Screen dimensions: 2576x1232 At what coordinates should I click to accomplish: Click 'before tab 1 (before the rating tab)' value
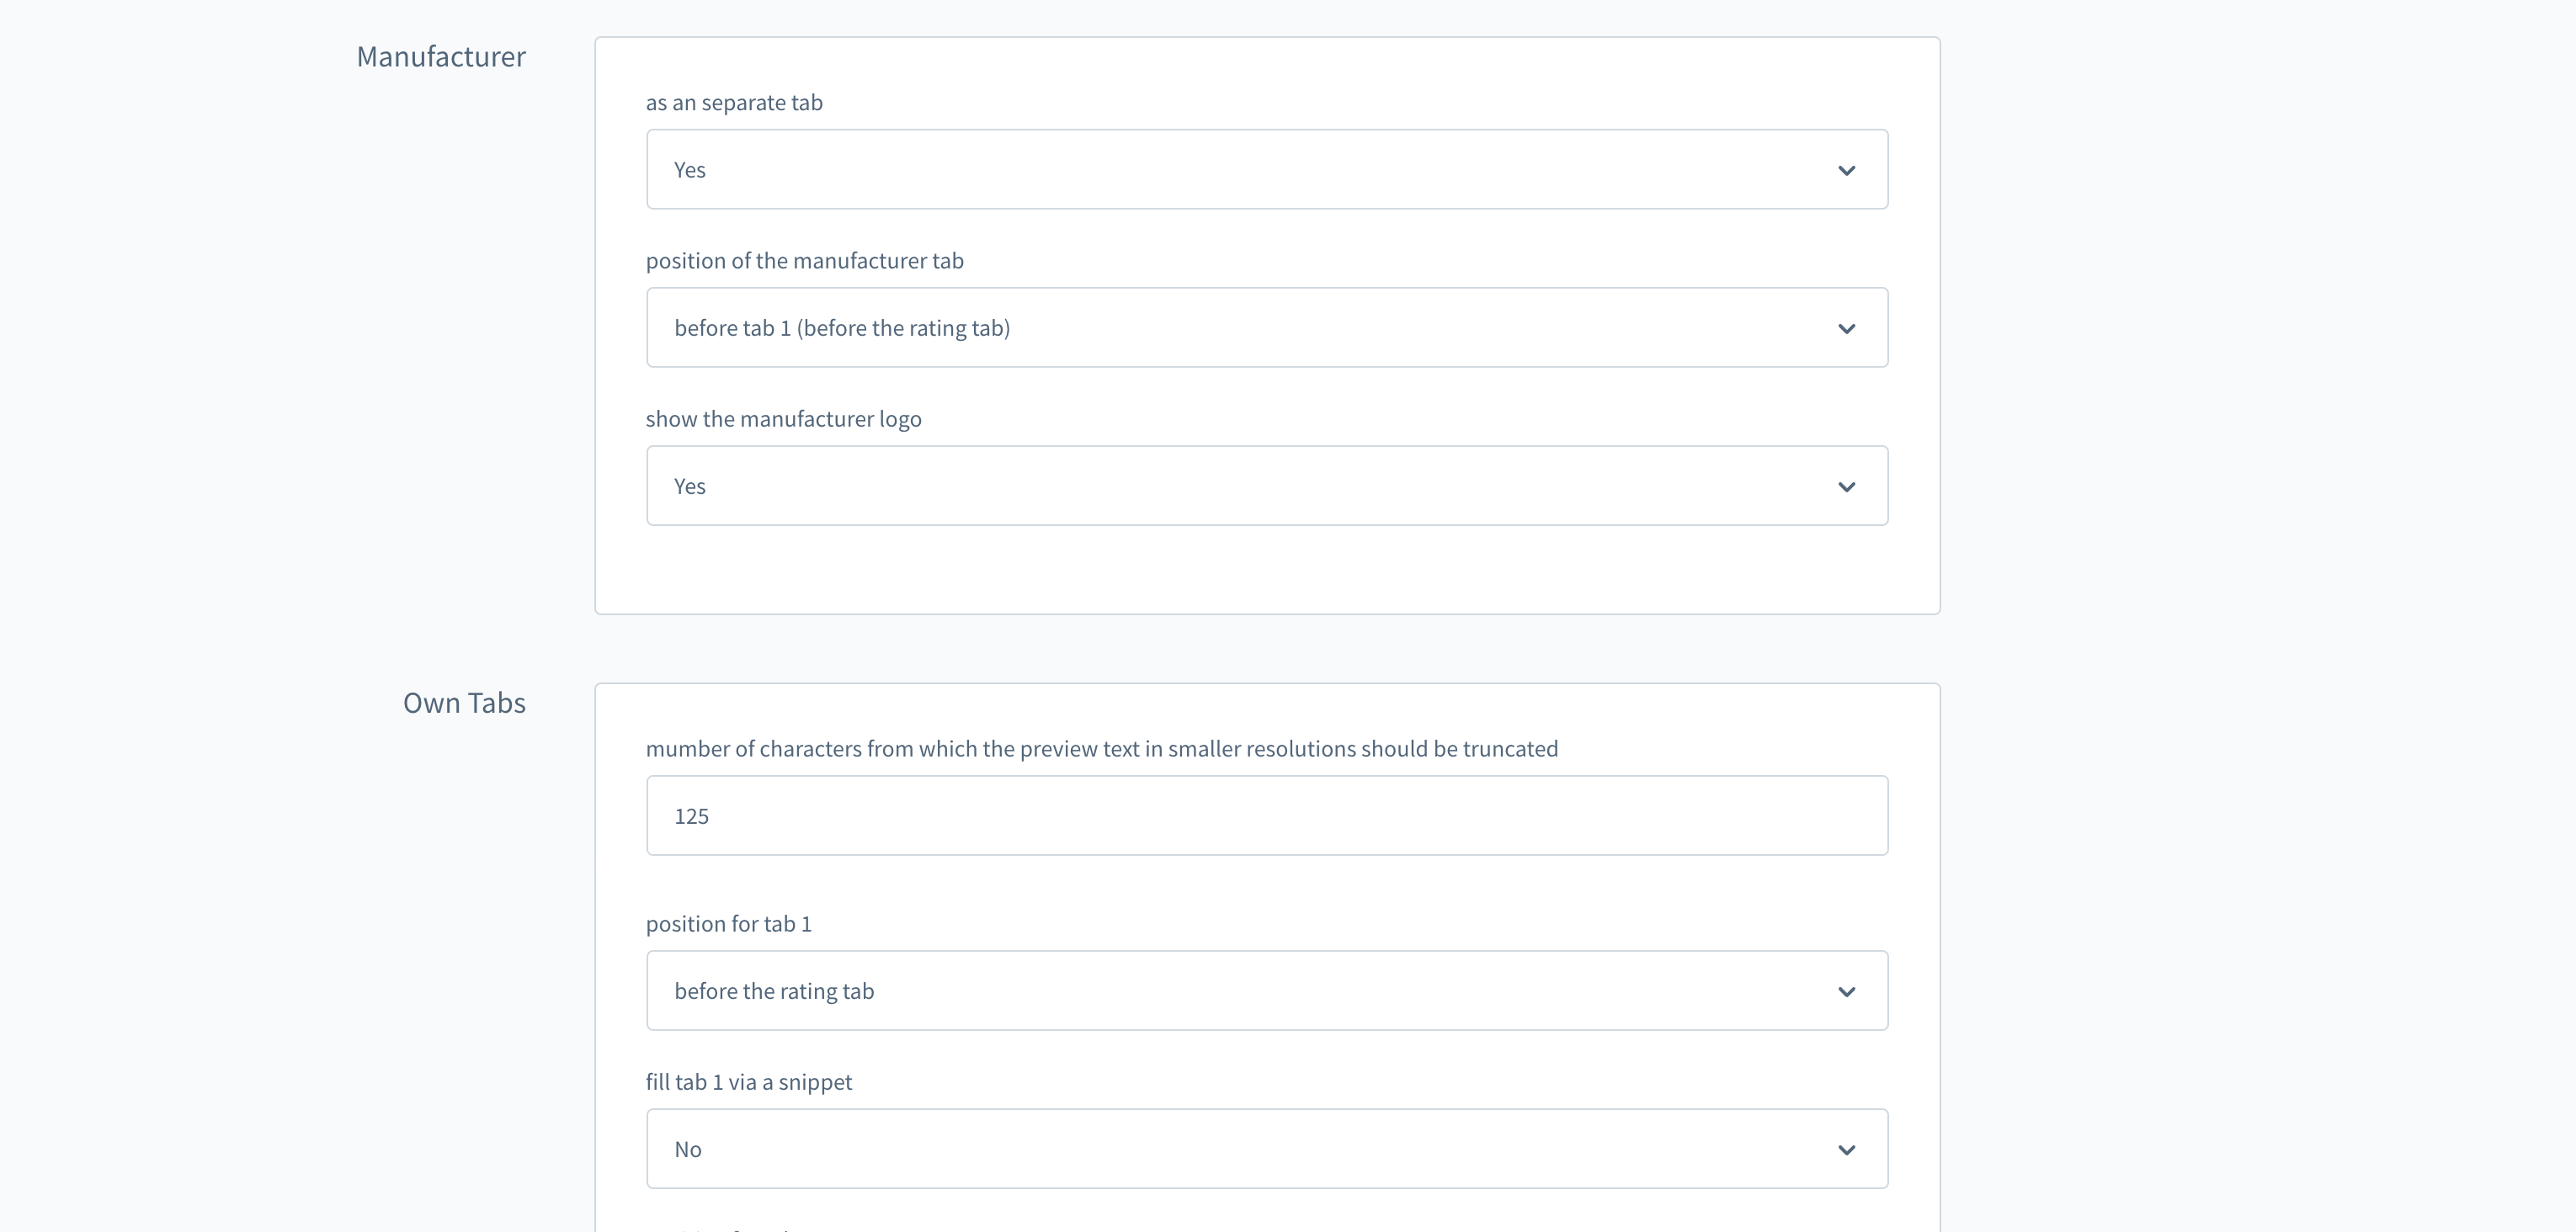pyautogui.click(x=842, y=328)
